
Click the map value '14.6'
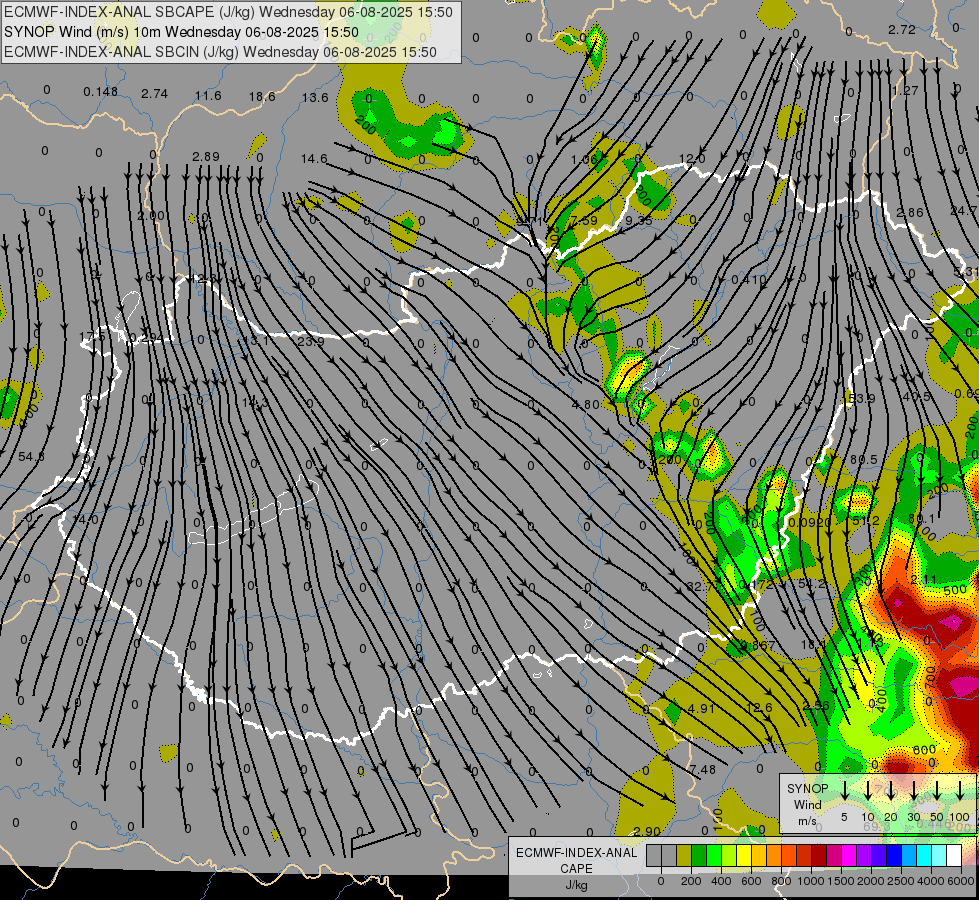pyautogui.click(x=314, y=159)
